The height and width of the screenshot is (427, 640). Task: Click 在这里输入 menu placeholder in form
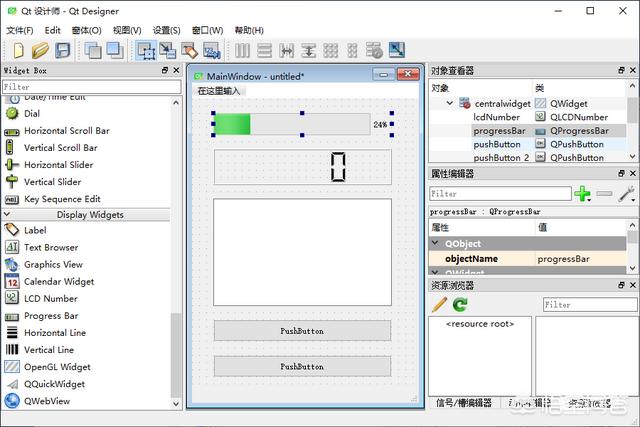click(219, 91)
